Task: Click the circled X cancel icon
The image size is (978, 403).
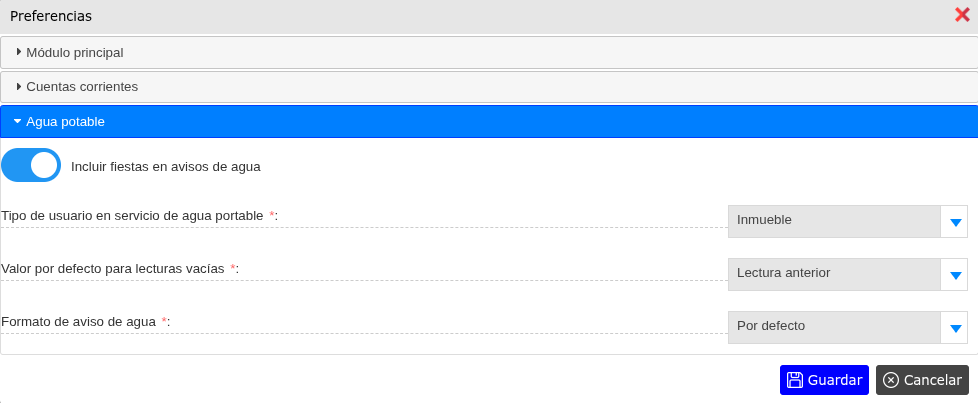Action: coord(890,380)
